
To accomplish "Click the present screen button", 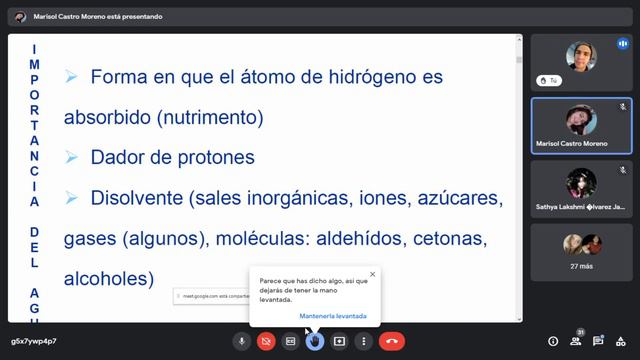I will (339, 341).
